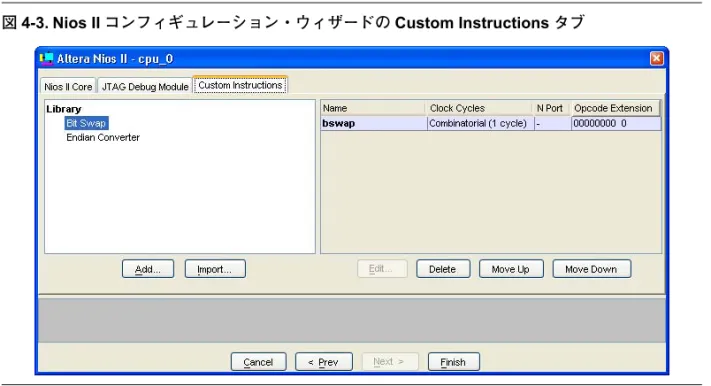The width and height of the screenshot is (711, 386).
Task: Click the greyed-out Edit... button
Action: (x=382, y=269)
